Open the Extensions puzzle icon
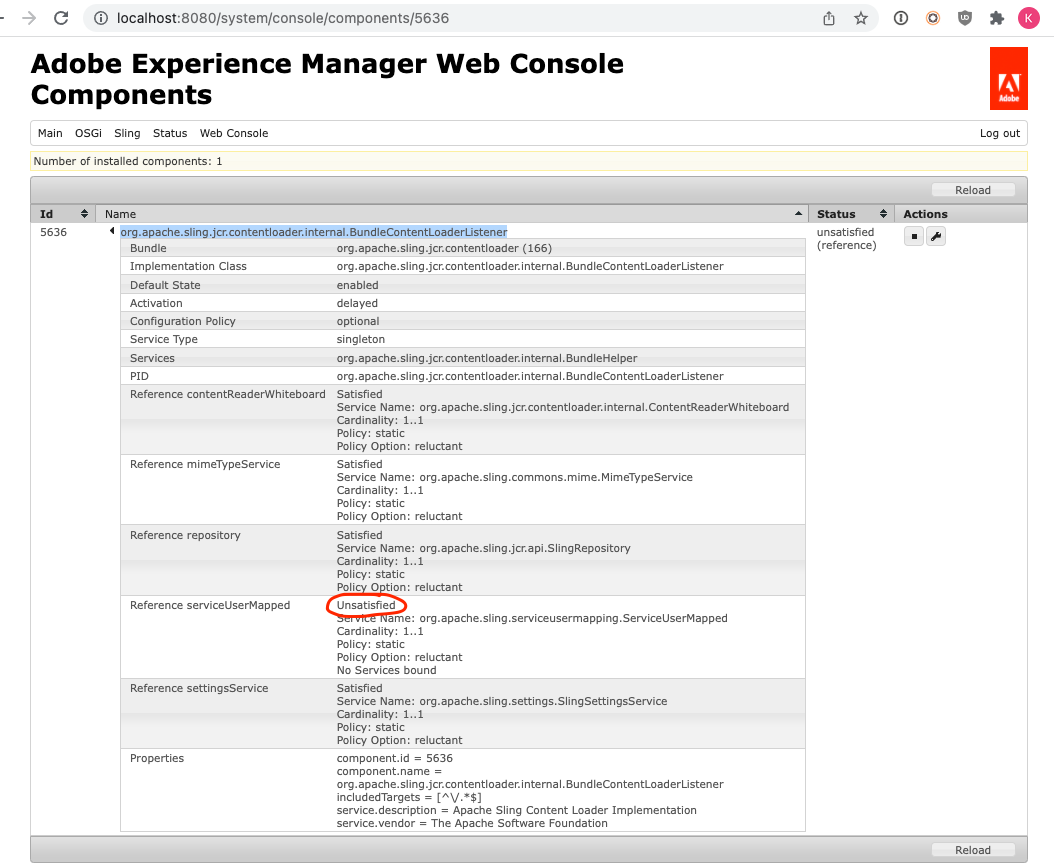Screen dimensions: 1054x864 coord(997,18)
